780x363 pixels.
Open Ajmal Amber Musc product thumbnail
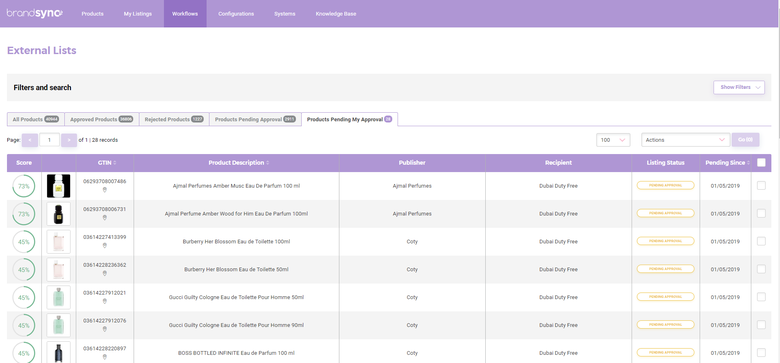pos(59,186)
